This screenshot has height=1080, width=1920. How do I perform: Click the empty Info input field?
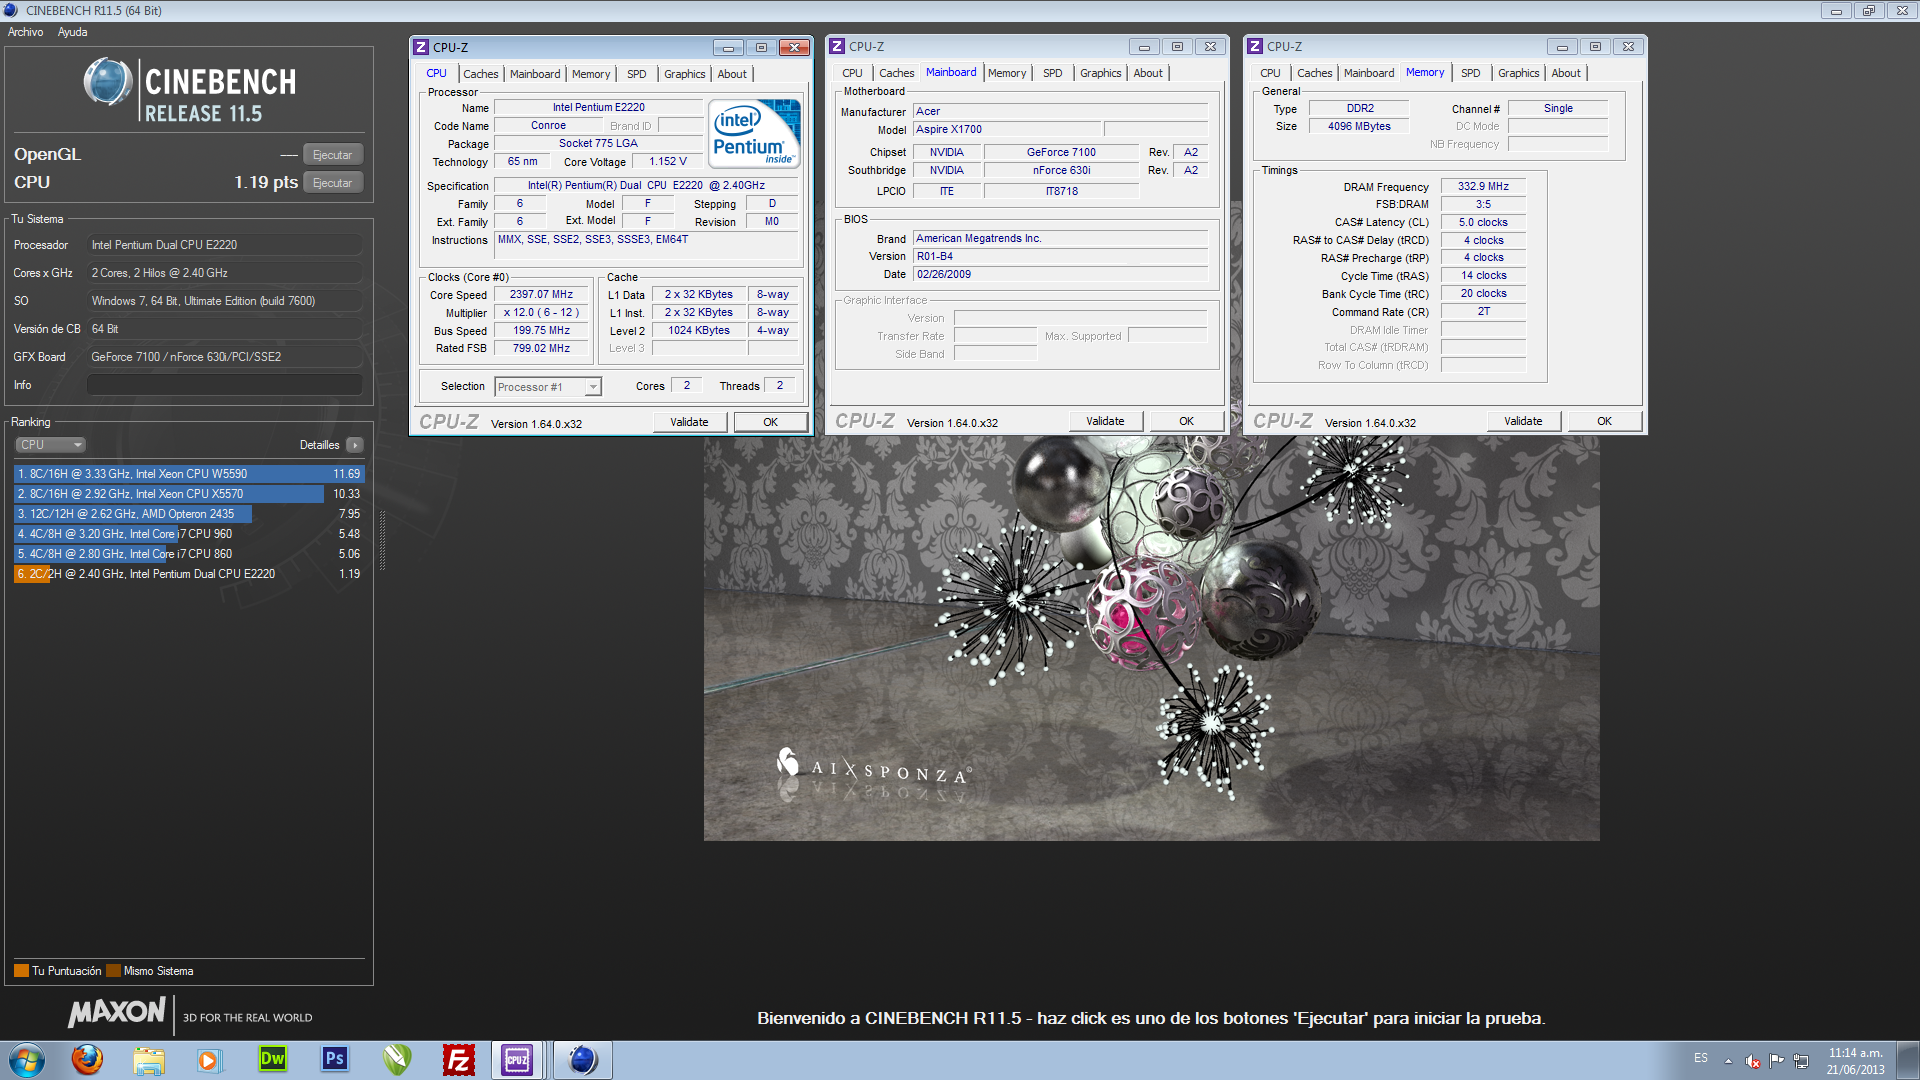tap(225, 385)
